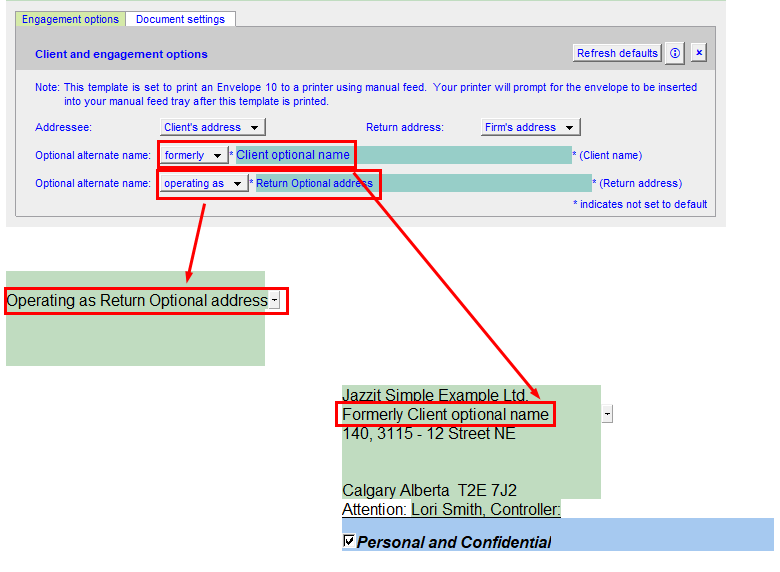780x572 pixels.
Task: Select the Engagement options tab
Action: coord(70,19)
